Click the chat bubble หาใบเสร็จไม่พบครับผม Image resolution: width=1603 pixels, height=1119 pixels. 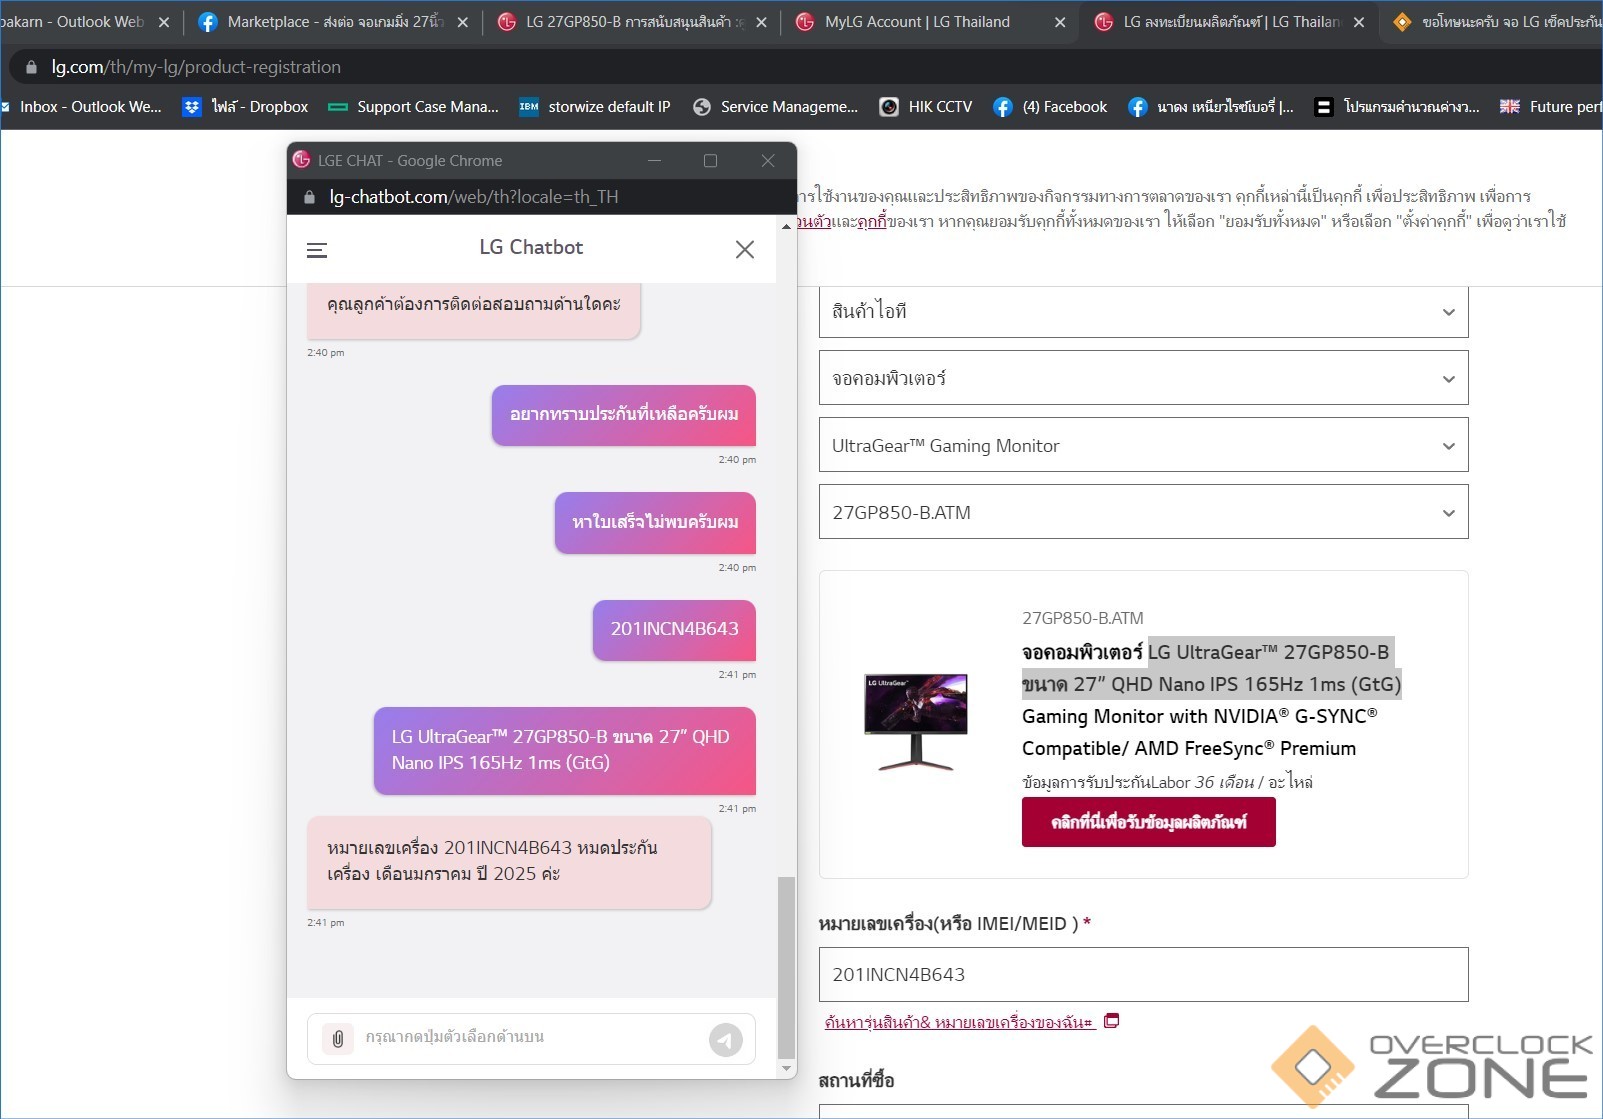pos(655,522)
